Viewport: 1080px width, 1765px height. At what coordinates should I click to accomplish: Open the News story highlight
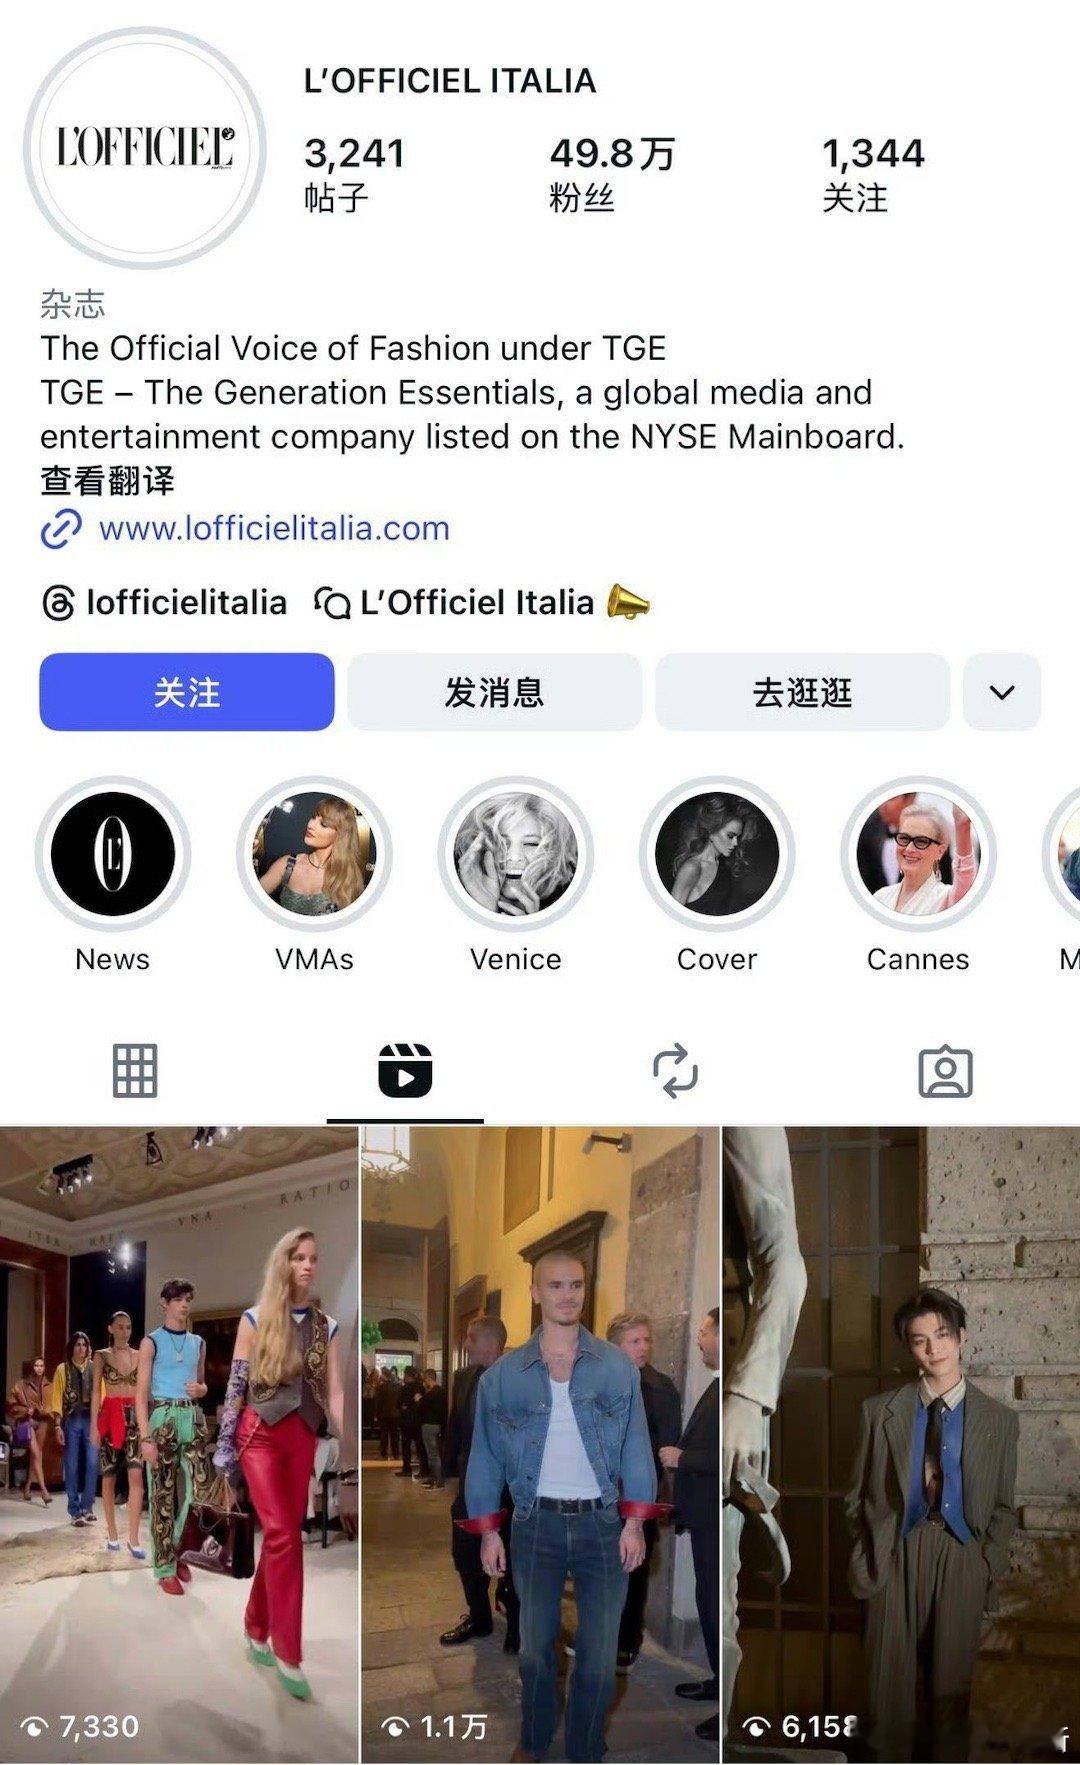click(x=113, y=854)
